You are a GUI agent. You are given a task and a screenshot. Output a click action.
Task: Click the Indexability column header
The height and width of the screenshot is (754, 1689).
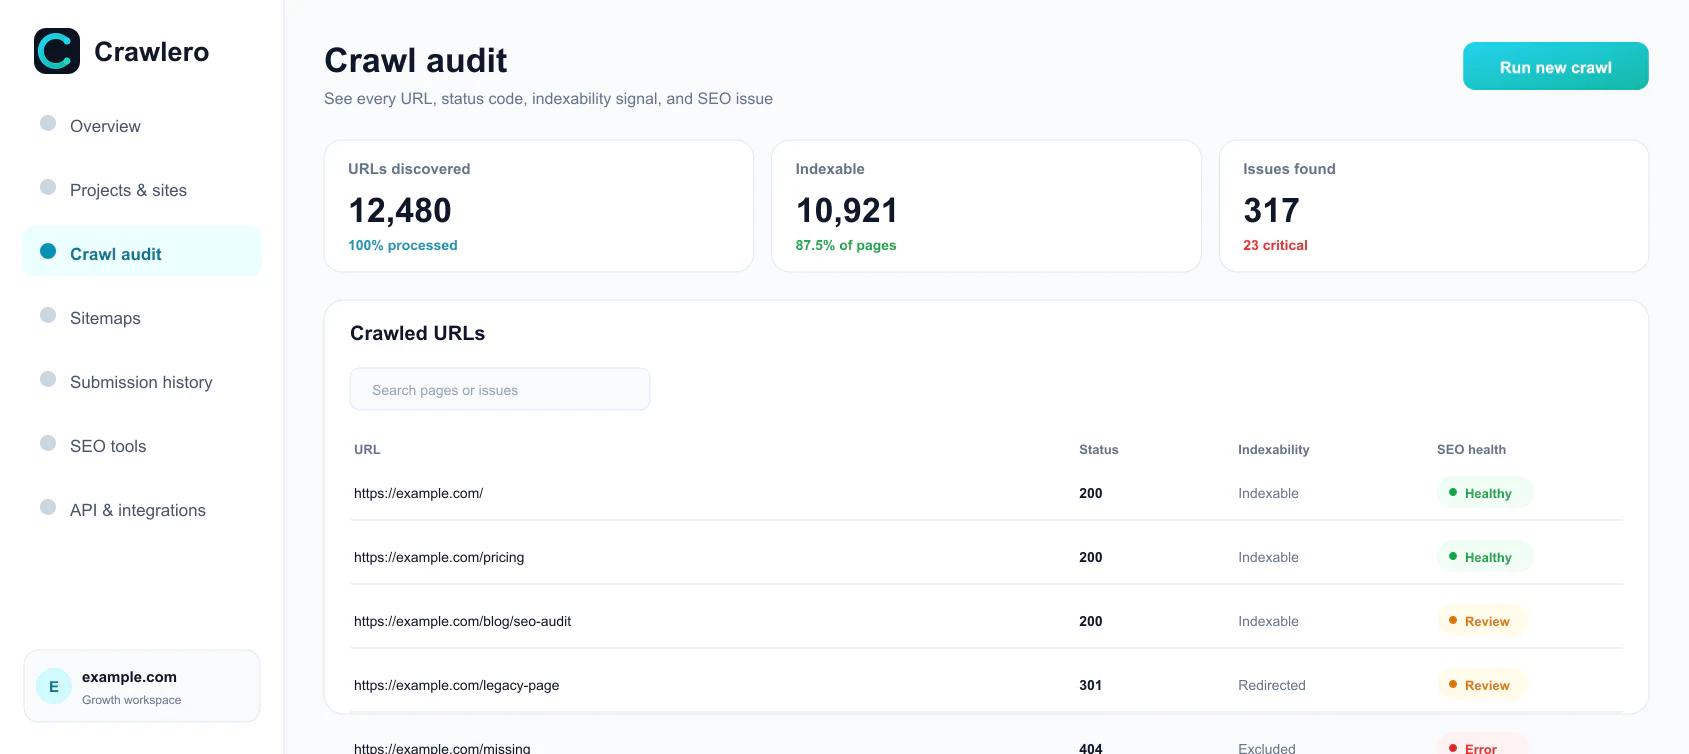pyautogui.click(x=1273, y=449)
